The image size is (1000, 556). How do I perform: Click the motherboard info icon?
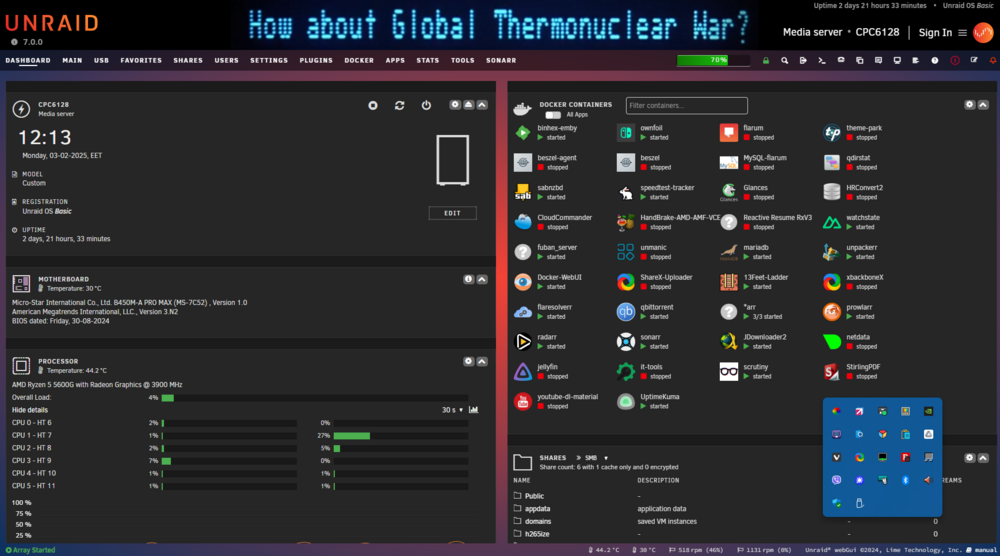469,279
